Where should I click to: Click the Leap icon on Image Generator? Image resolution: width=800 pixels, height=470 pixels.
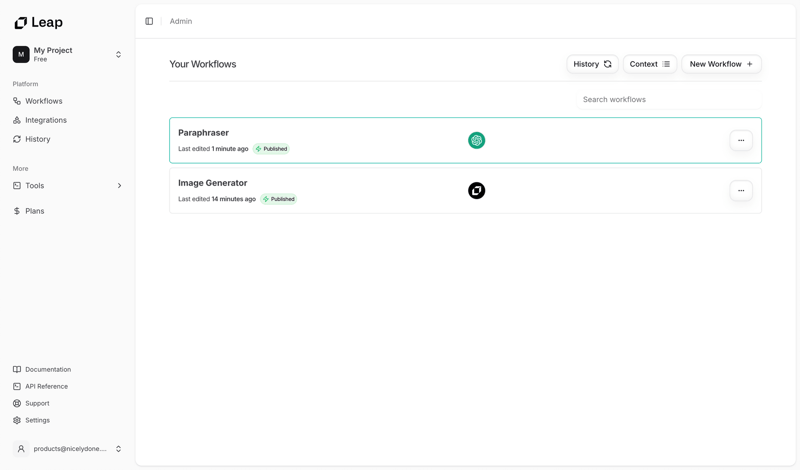coord(477,191)
